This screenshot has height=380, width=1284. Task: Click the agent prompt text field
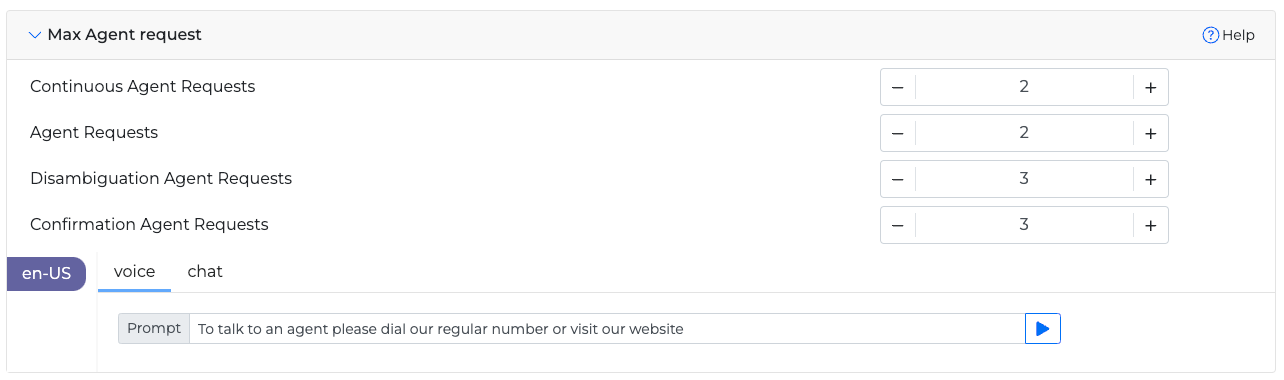pyautogui.click(x=608, y=328)
